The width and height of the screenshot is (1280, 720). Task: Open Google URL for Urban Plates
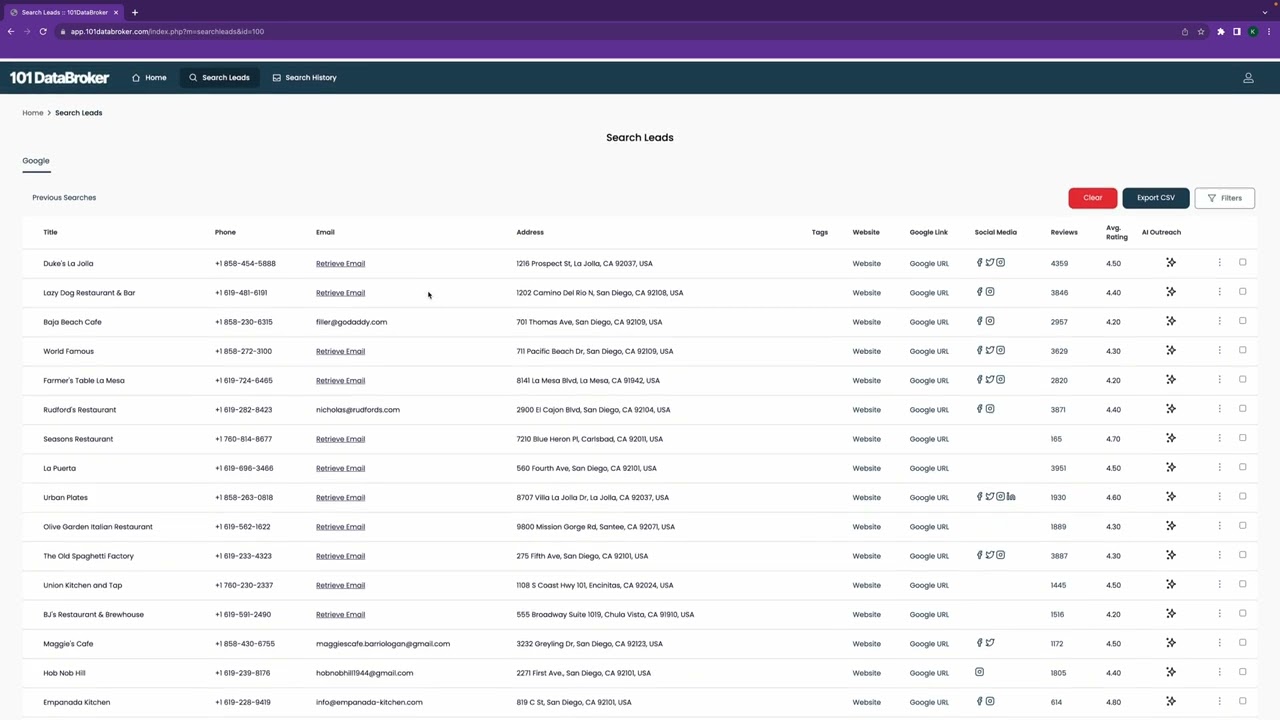tap(929, 497)
